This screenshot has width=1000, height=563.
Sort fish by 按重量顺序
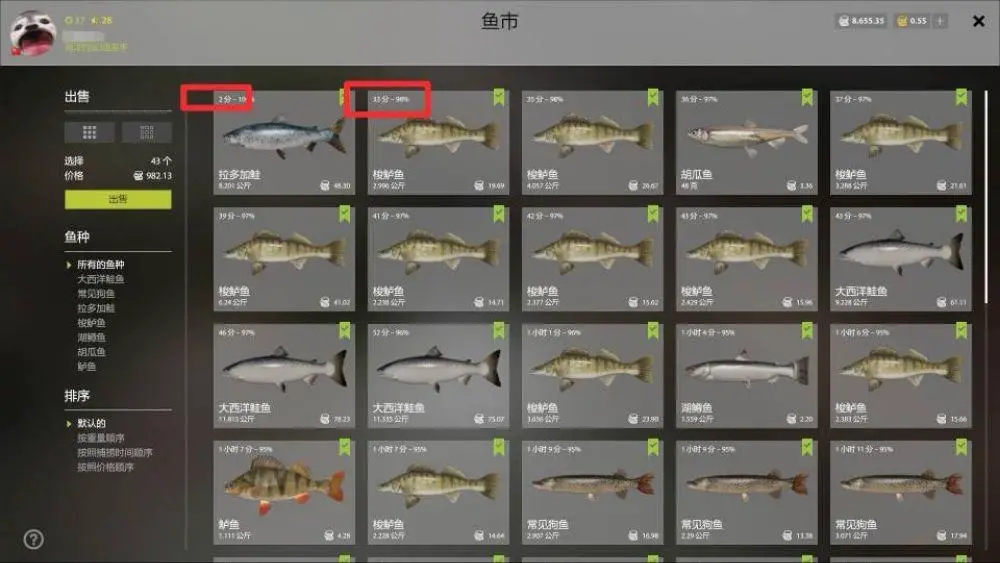click(101, 438)
